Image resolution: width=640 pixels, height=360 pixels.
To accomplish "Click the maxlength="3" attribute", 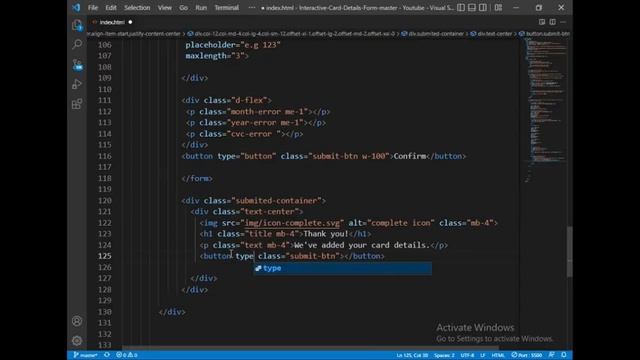I will (x=215, y=56).
